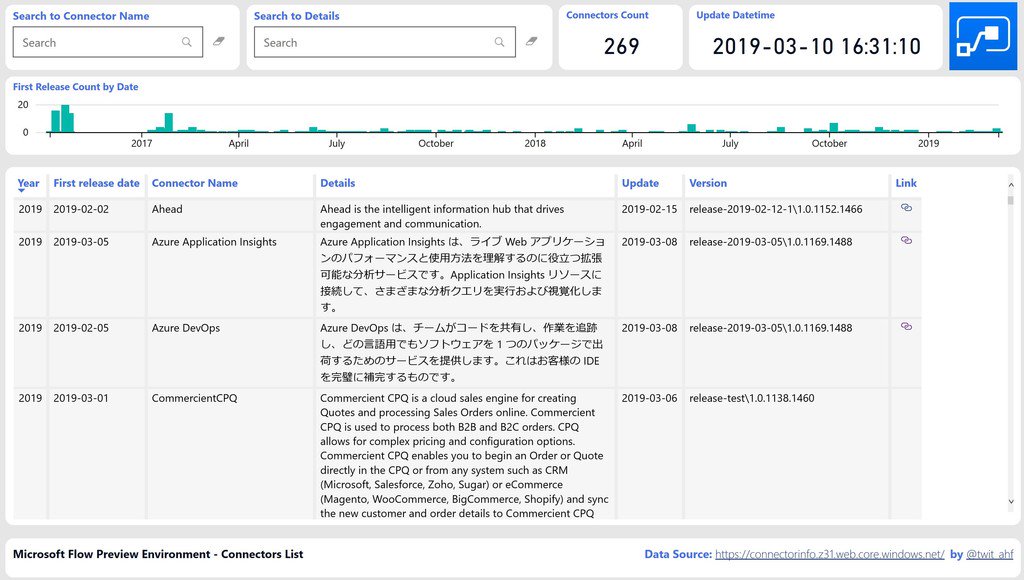The height and width of the screenshot is (580, 1024).
Task: Click the table scrollbar up arrow
Action: point(1011,185)
